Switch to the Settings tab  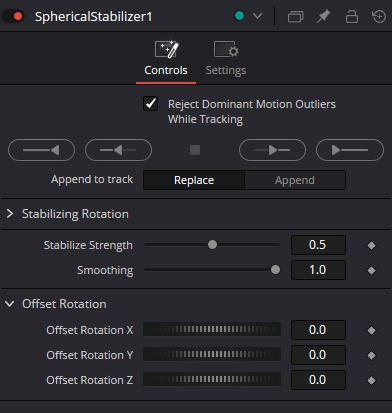pyautogui.click(x=226, y=59)
